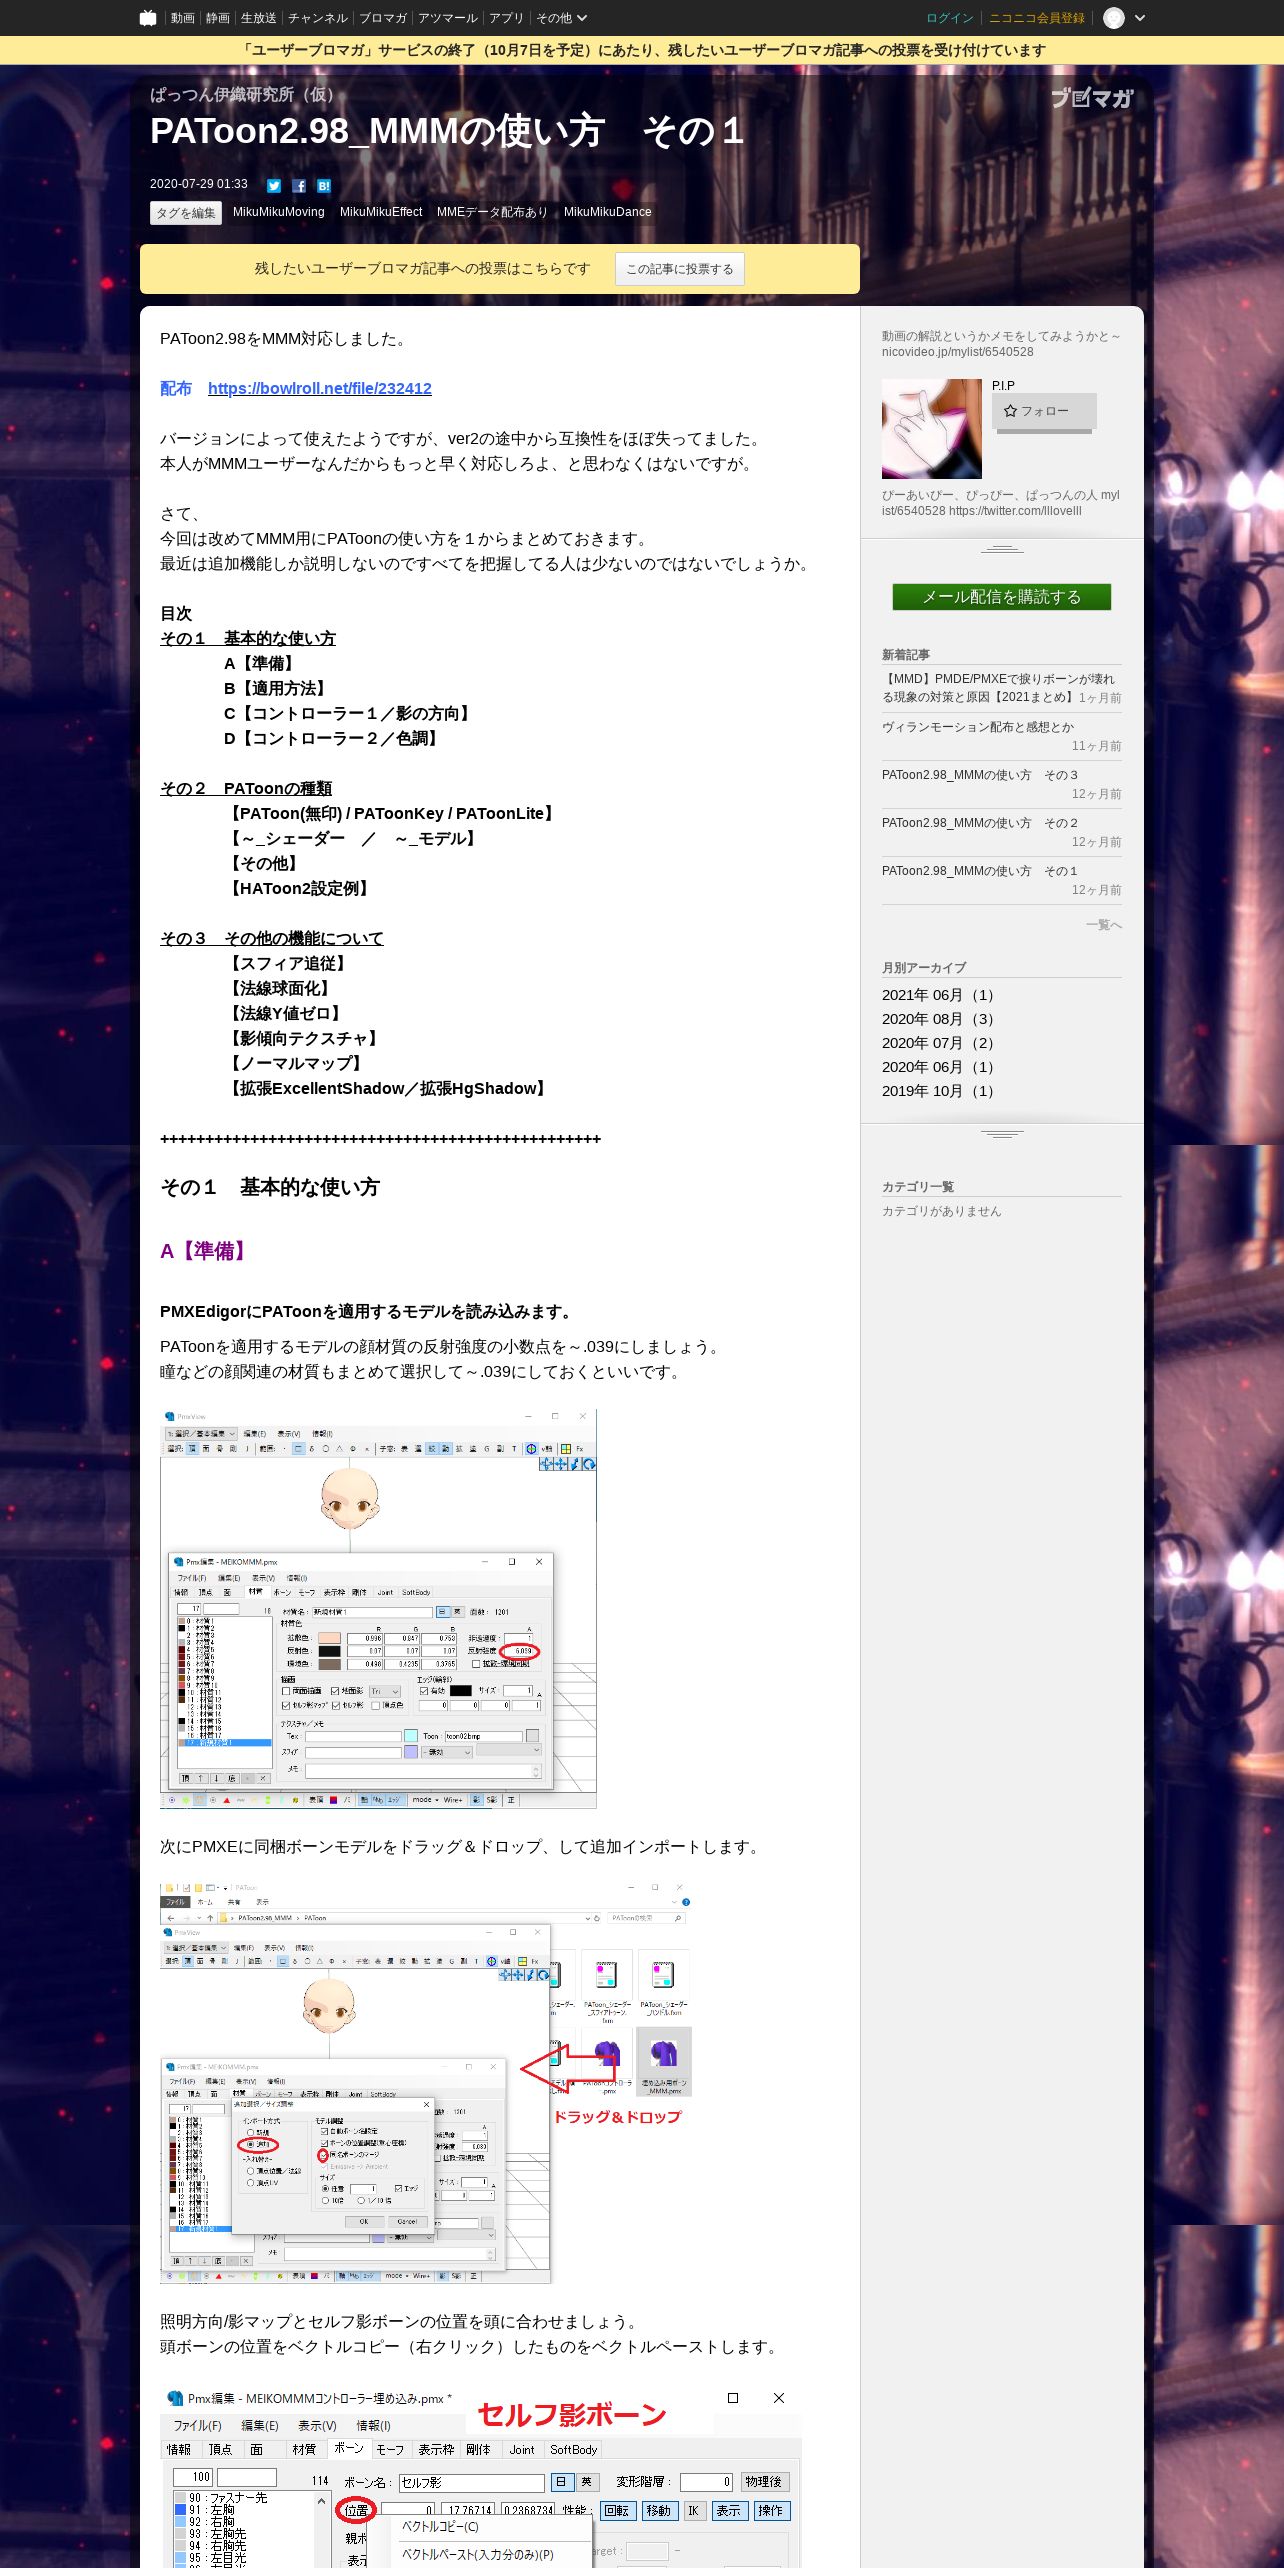Open 動画 in the top navigation
The height and width of the screenshot is (2568, 1284).
[x=182, y=18]
